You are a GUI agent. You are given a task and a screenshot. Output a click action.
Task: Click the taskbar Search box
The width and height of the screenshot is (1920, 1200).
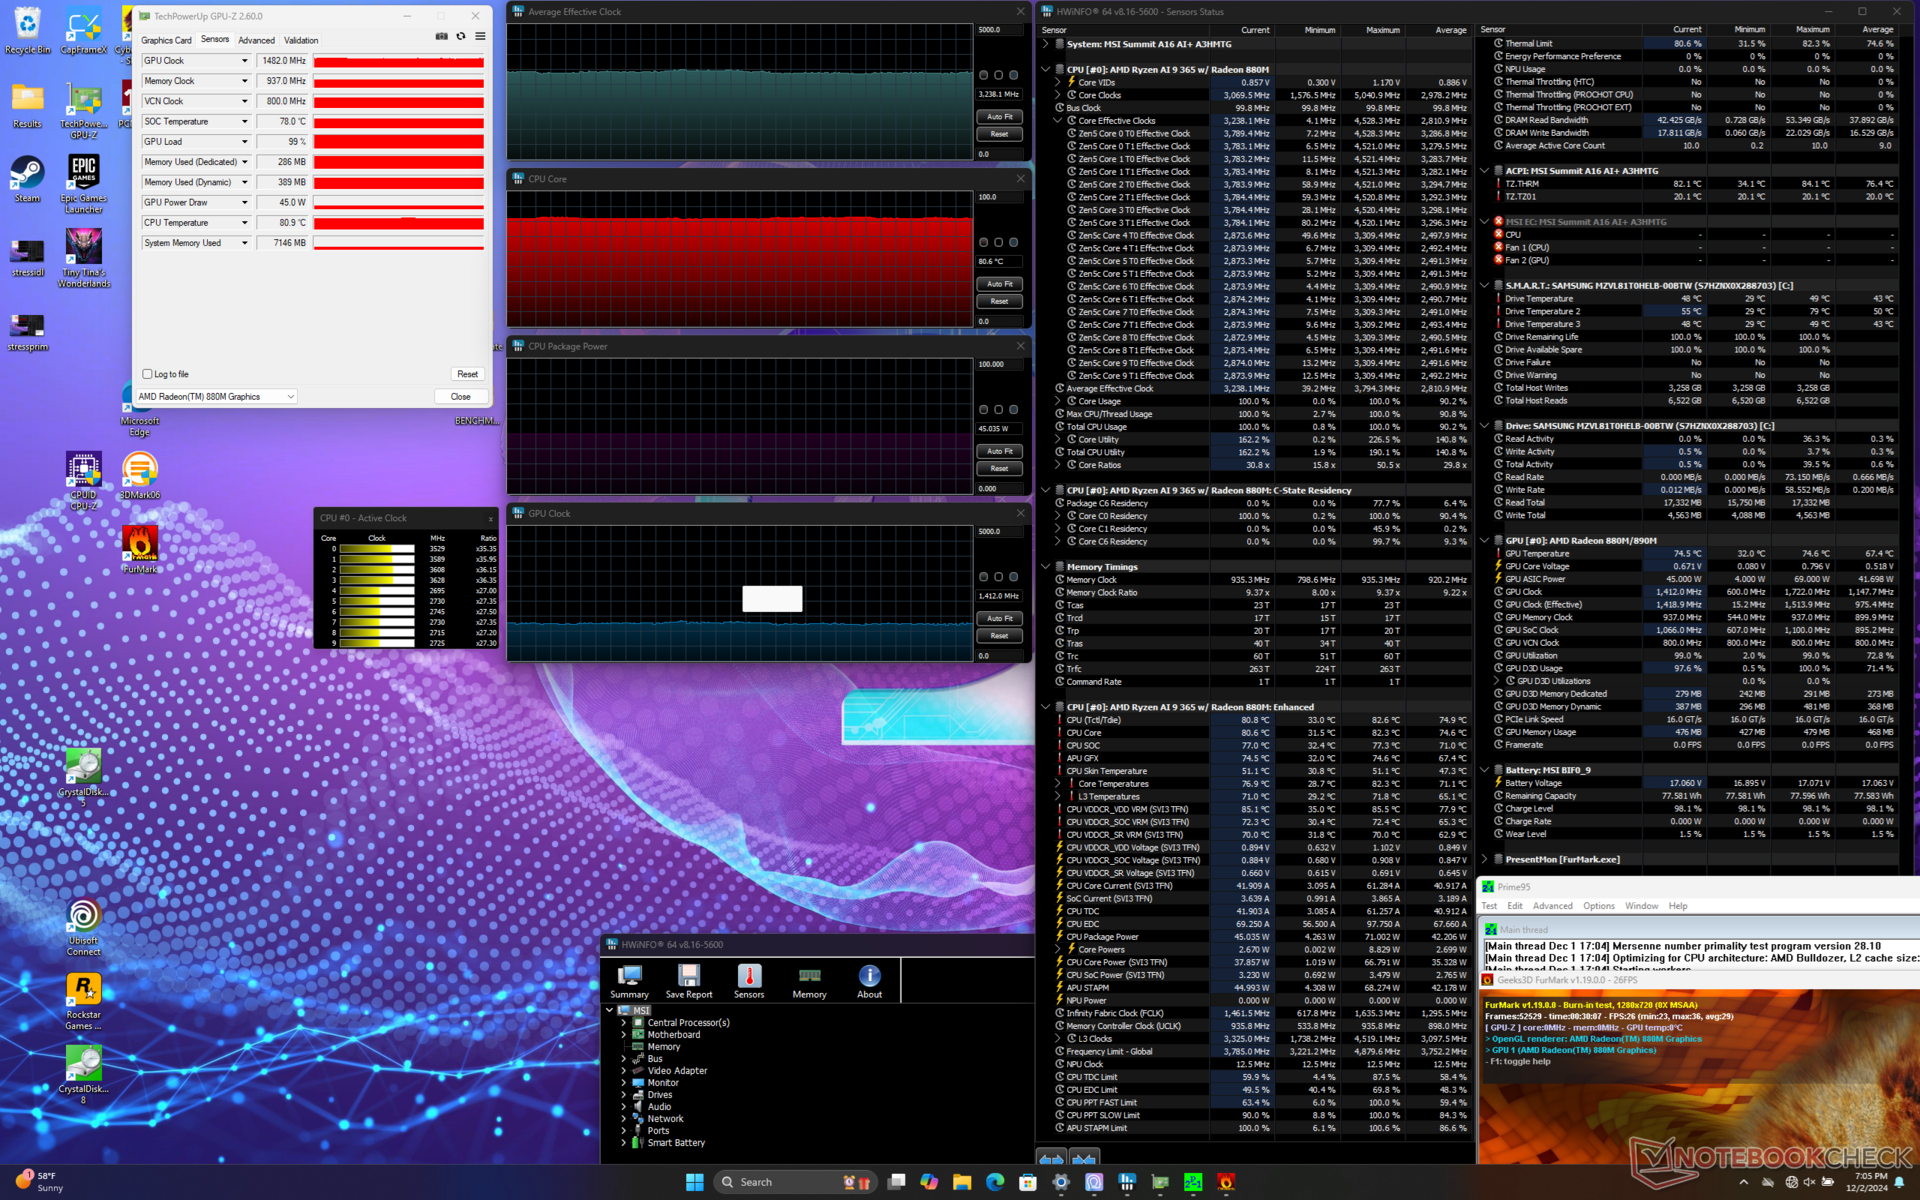click(x=794, y=1182)
